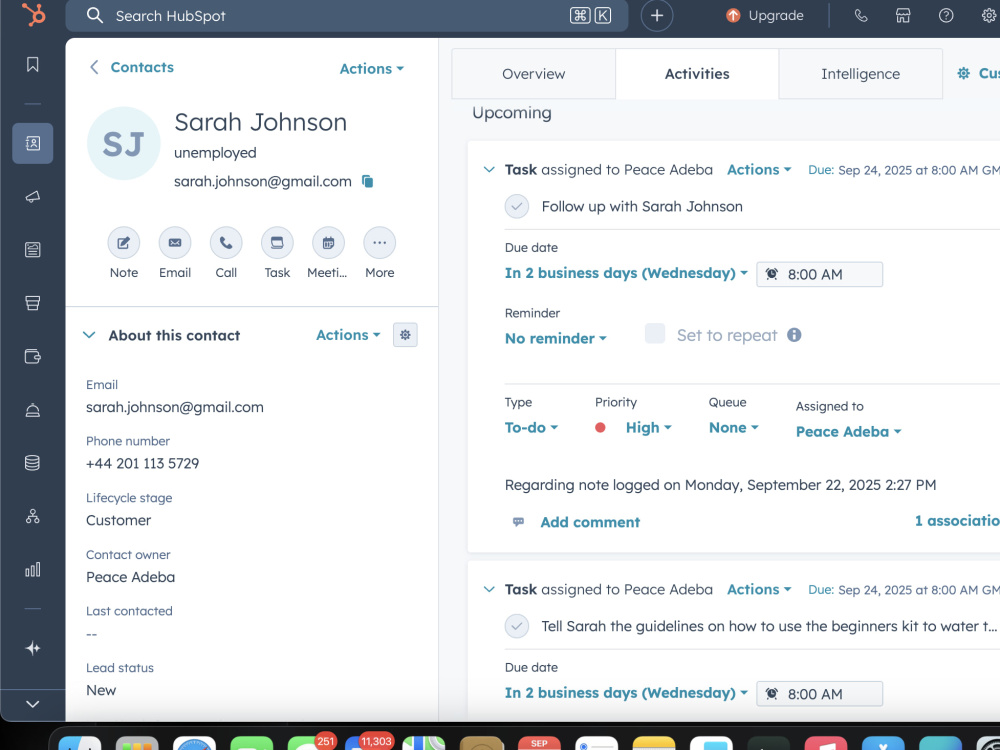Viewport: 1000px width, 750px height.
Task: Open the calling phone icon in header
Action: pos(861,15)
